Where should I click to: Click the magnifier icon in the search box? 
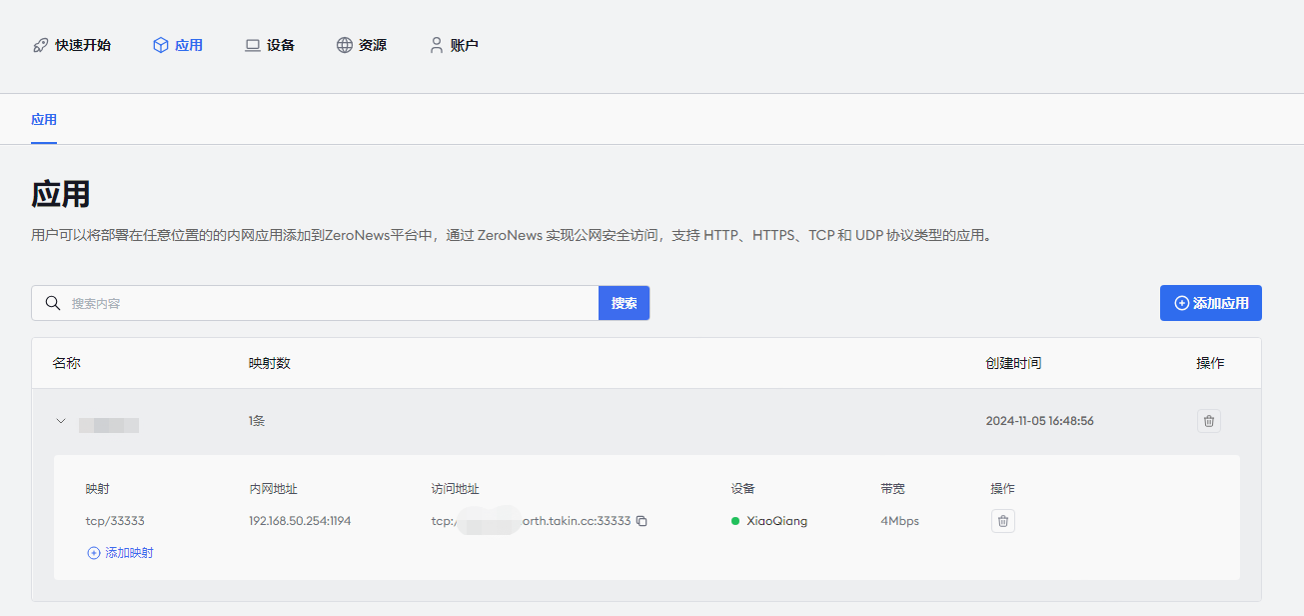tap(53, 303)
